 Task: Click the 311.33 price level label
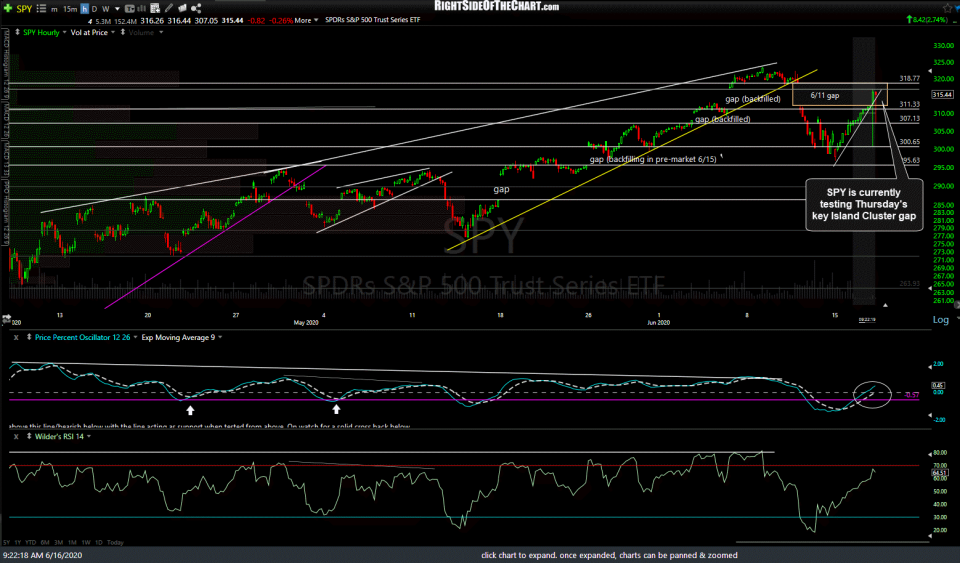click(x=909, y=105)
